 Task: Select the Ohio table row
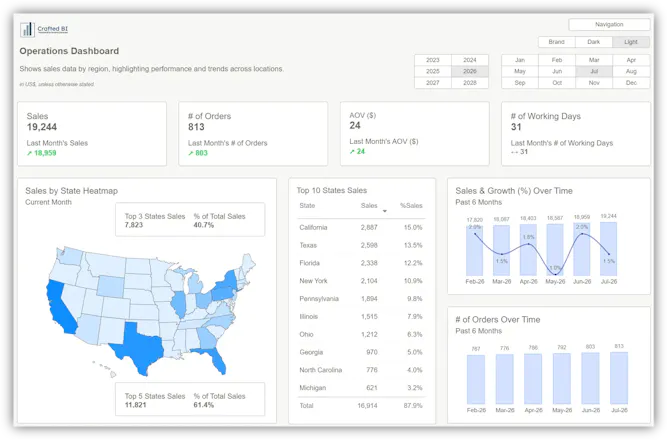pos(361,335)
